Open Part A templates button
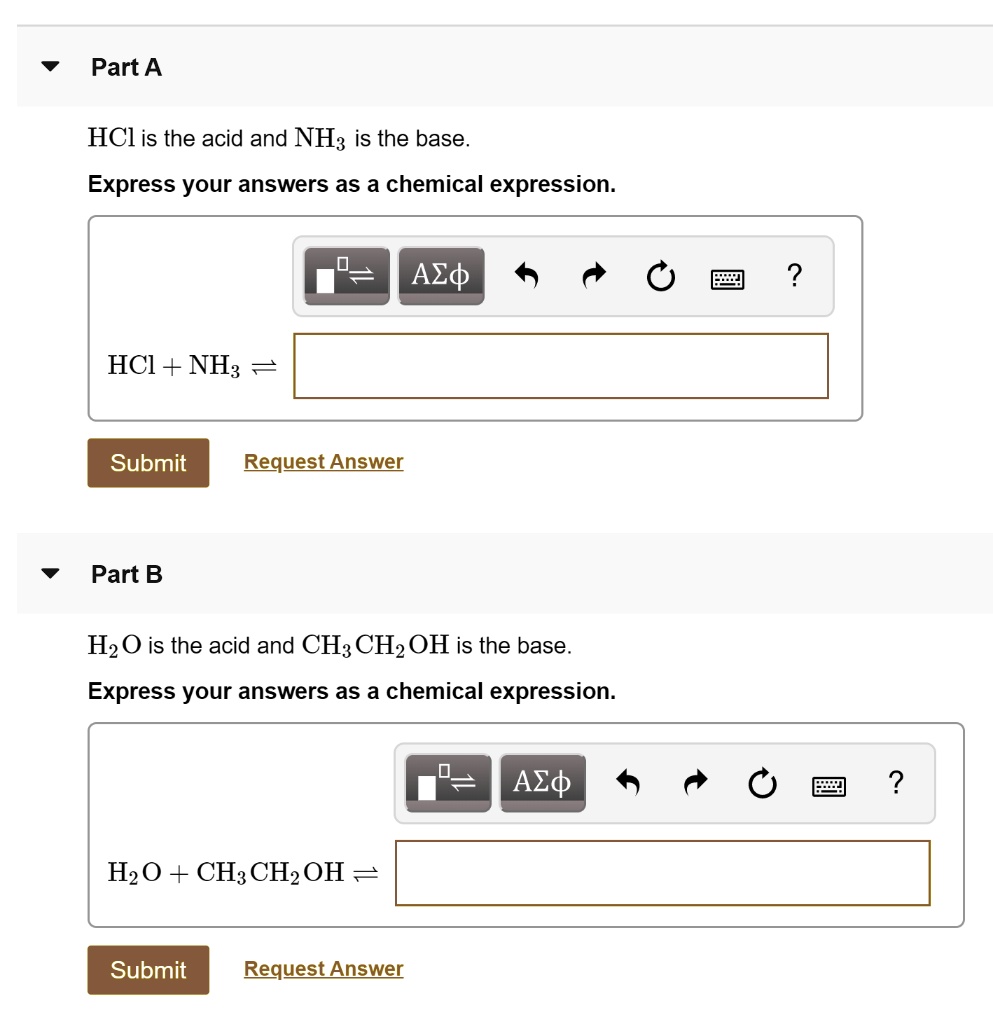The width and height of the screenshot is (993, 1024). (x=346, y=275)
